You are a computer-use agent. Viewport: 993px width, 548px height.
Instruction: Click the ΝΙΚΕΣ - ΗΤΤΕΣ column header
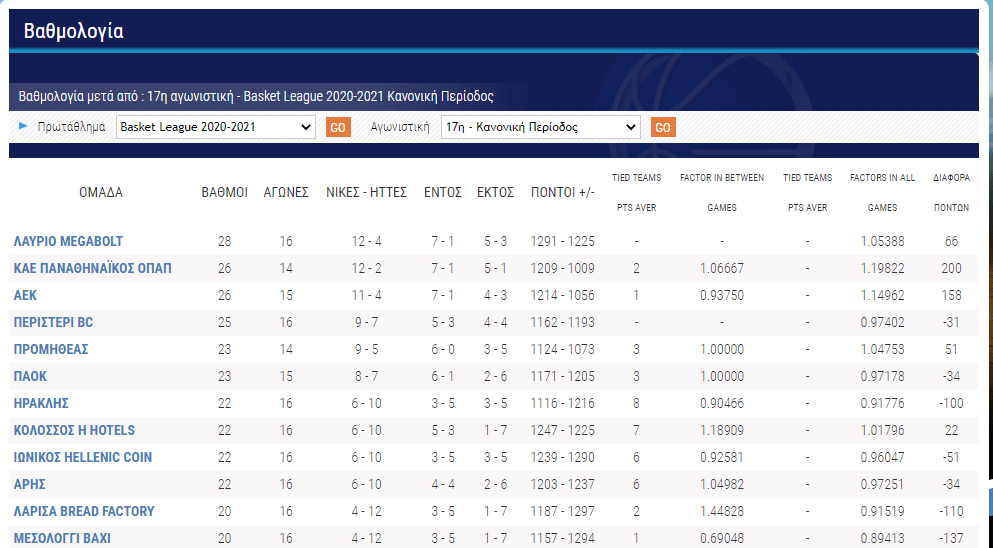pos(366,192)
